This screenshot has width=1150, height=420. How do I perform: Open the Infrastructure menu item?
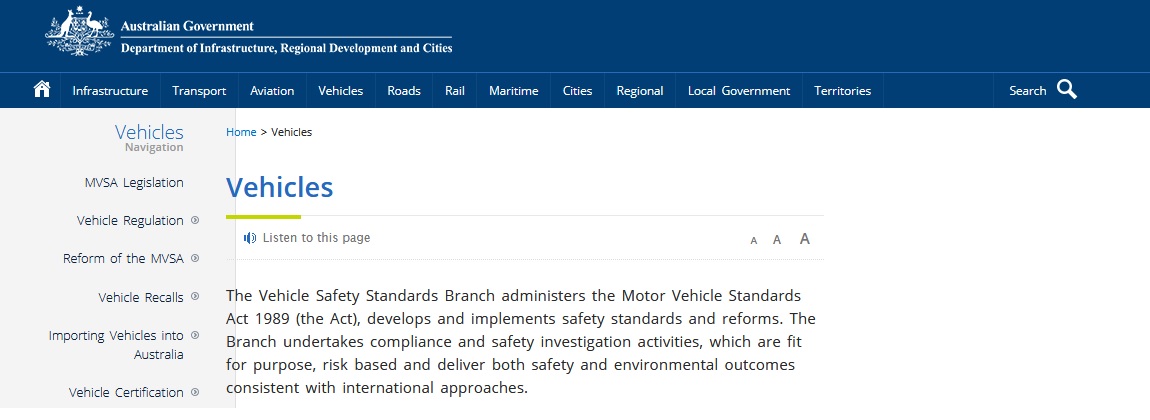tap(110, 91)
